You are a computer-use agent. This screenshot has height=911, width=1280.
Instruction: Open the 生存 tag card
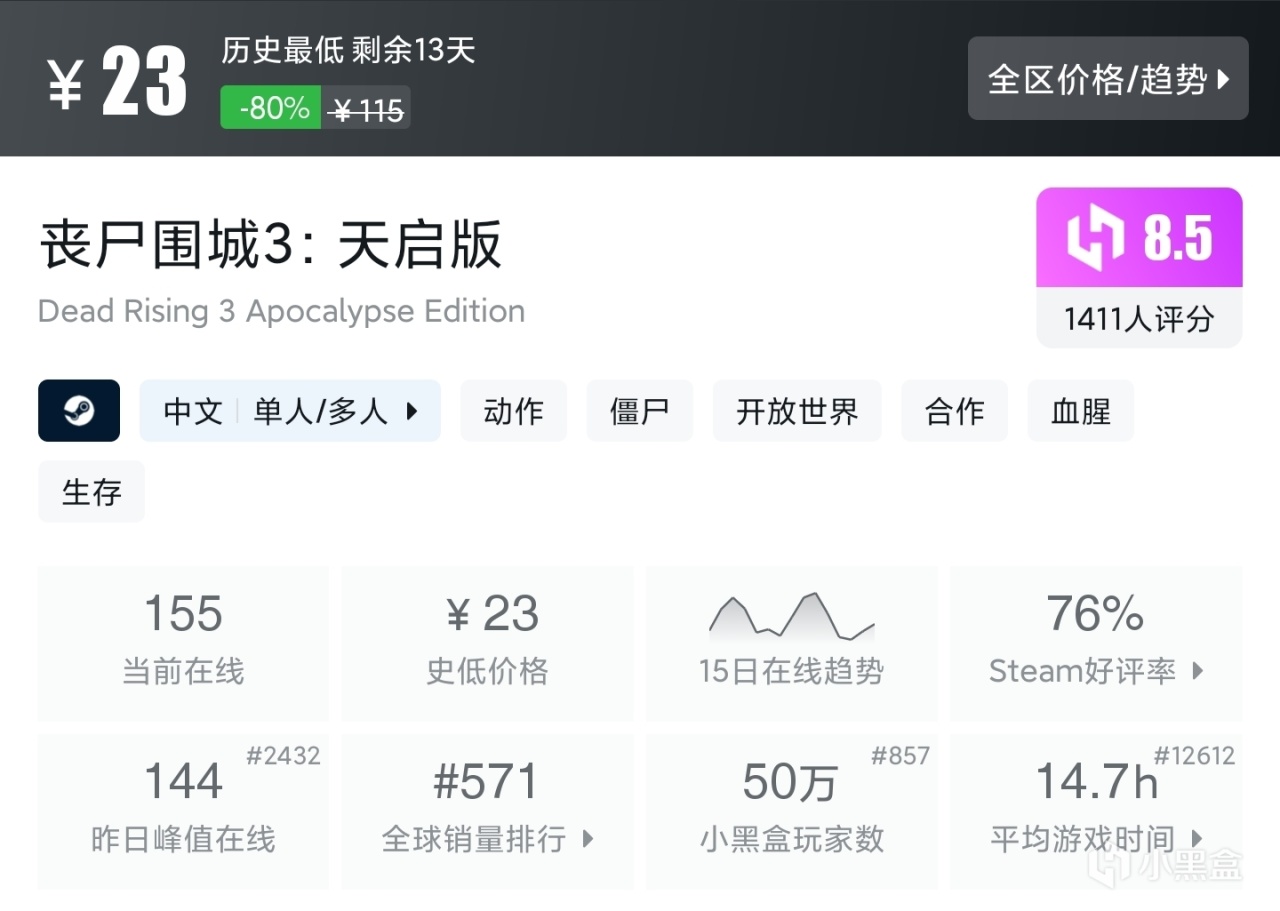91,491
